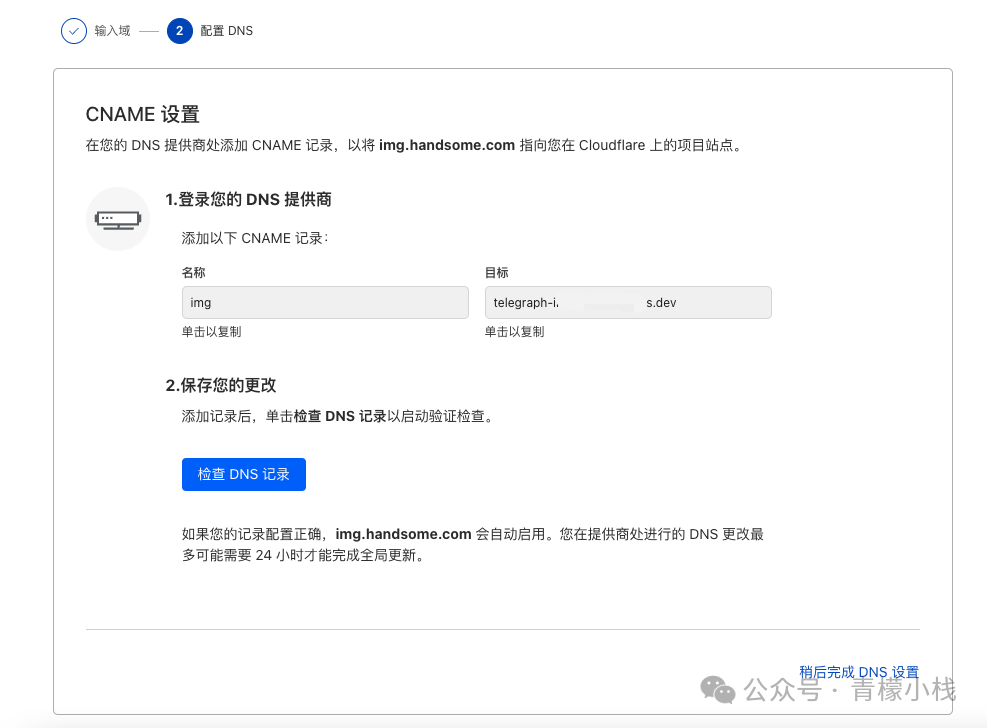Viewport: 987px width, 728px height.
Task: Click 单击以复制 hint under name field
Action: tap(212, 332)
